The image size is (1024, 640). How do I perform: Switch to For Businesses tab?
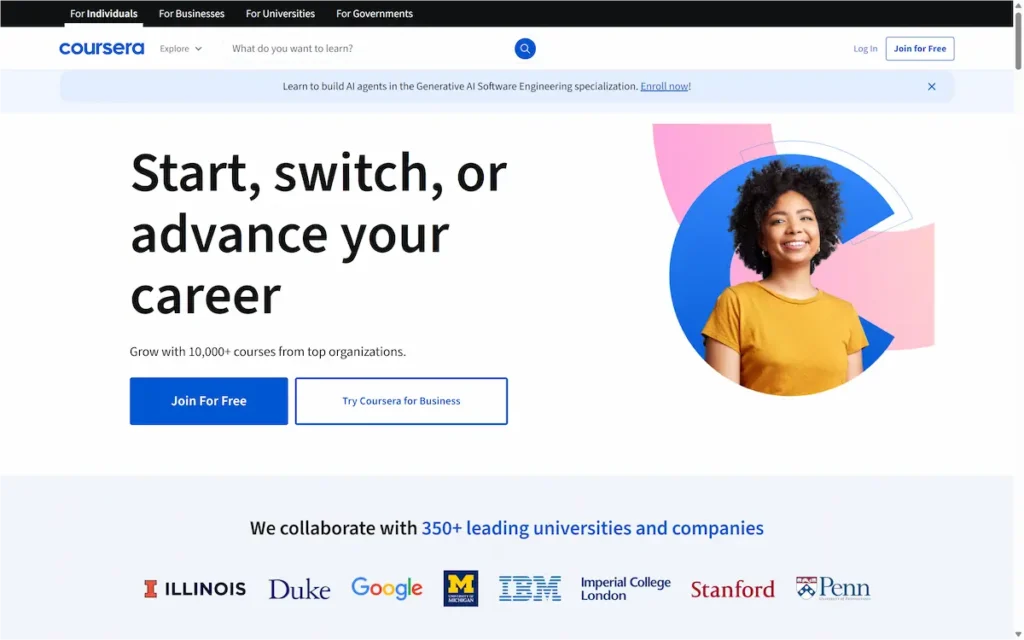192,14
